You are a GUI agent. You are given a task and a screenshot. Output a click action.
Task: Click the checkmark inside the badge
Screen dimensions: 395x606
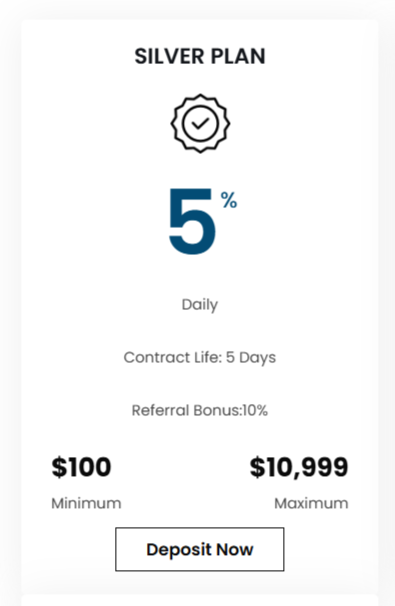click(200, 123)
